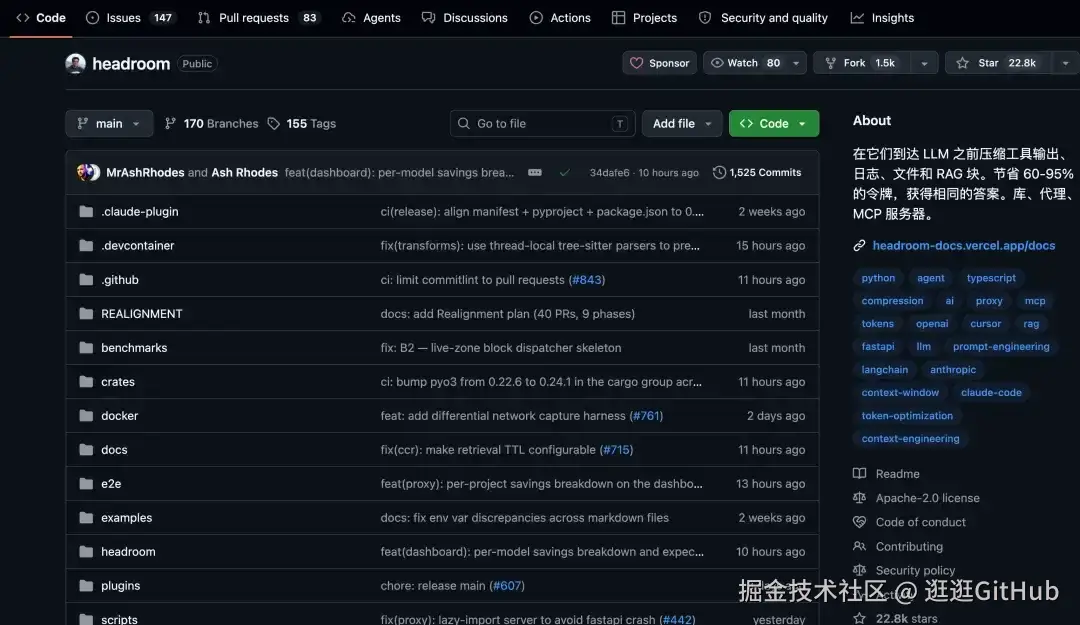Open the .github folder icon
Screen dimensions: 1080x625
[x=86, y=280]
